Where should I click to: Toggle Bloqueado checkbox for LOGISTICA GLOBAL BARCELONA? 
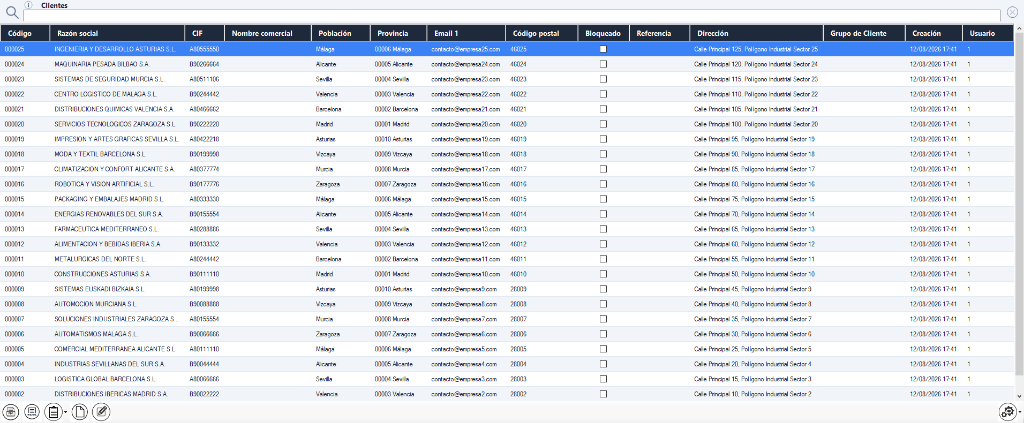click(603, 379)
